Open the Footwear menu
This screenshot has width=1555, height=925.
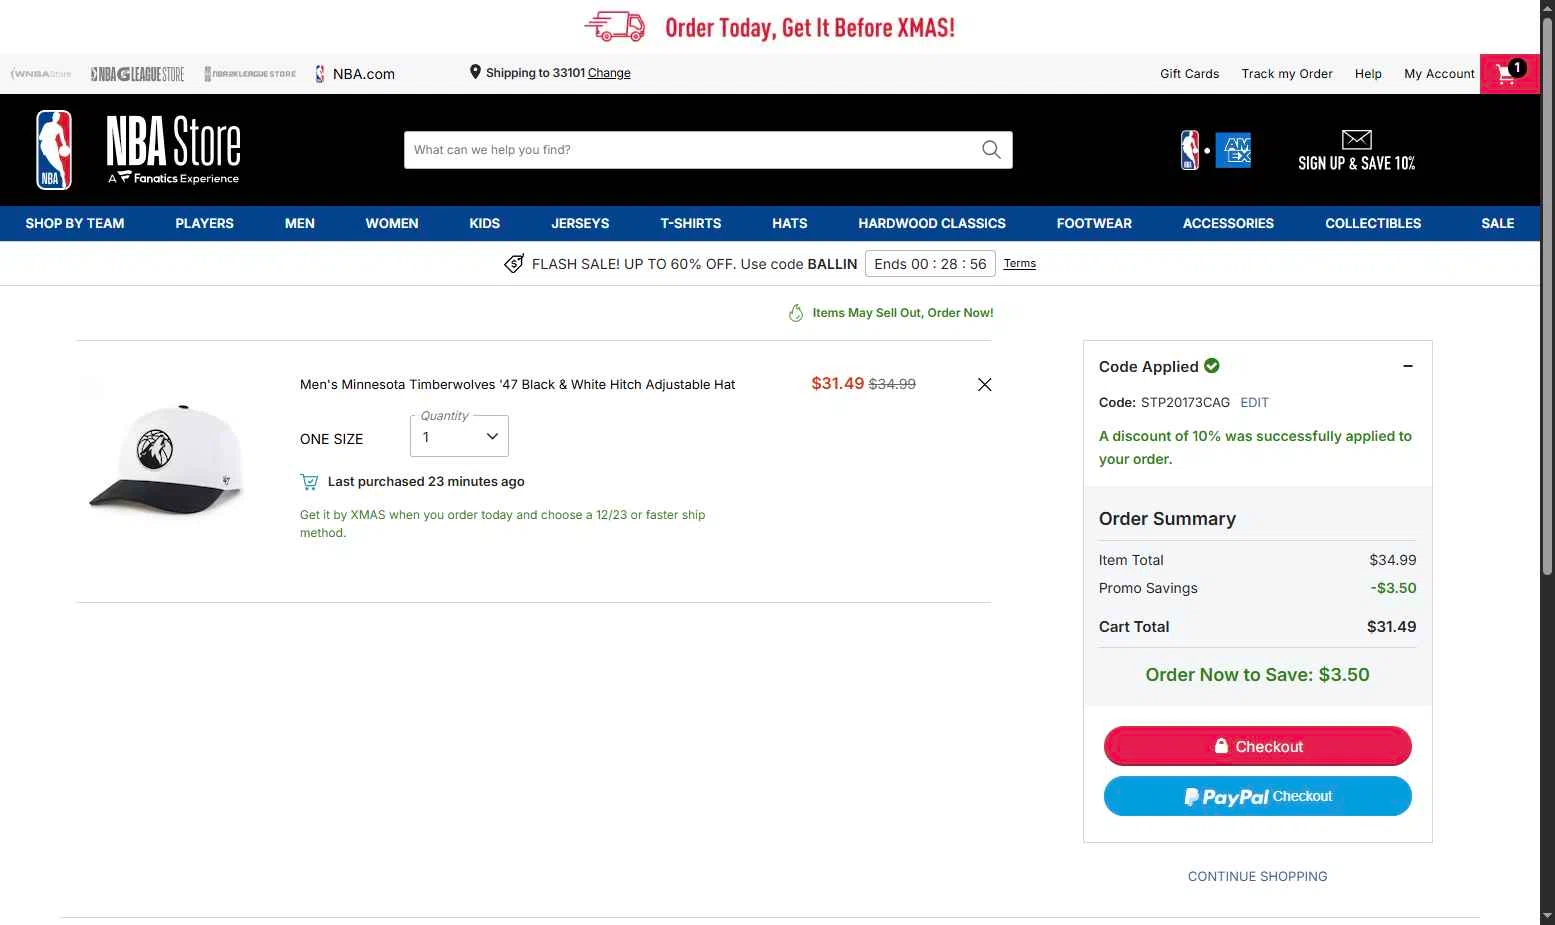pos(1094,223)
